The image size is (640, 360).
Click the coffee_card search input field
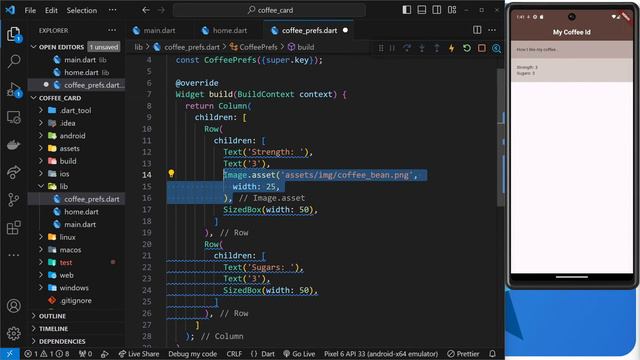coord(269,10)
